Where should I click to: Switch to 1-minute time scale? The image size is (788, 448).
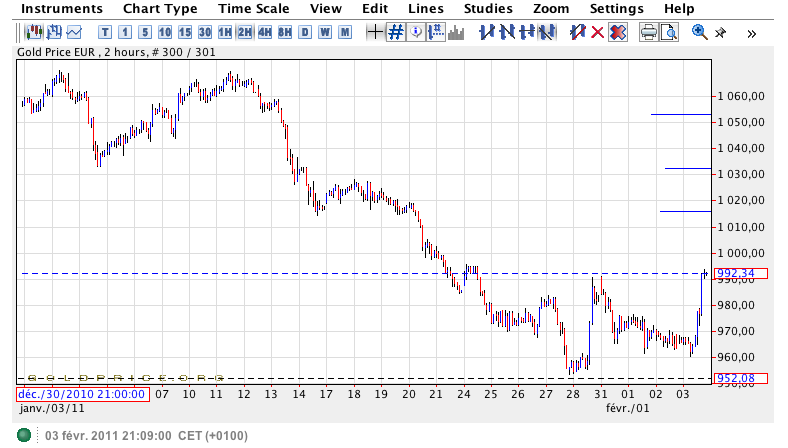point(125,33)
